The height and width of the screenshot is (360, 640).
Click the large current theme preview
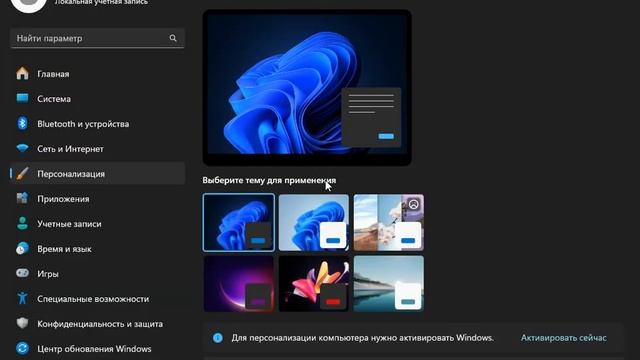click(x=307, y=88)
